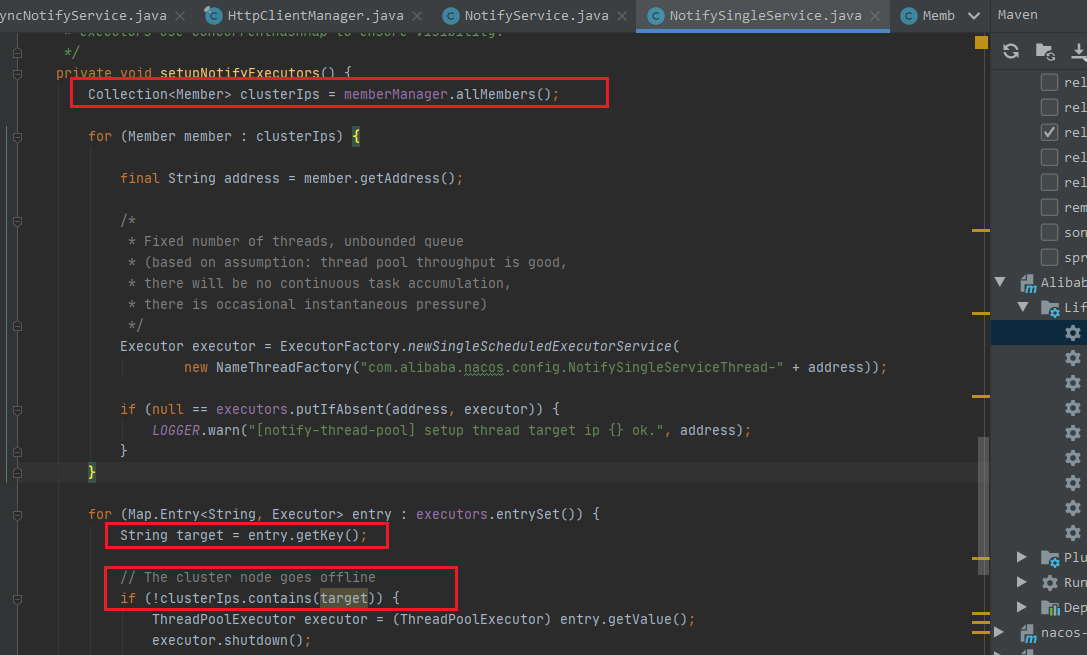Click the Generate Sources and Update Folders icon

(x=1045, y=51)
